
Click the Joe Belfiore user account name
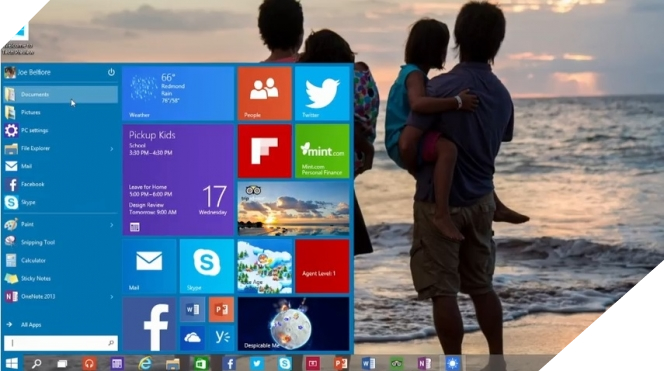point(34,72)
